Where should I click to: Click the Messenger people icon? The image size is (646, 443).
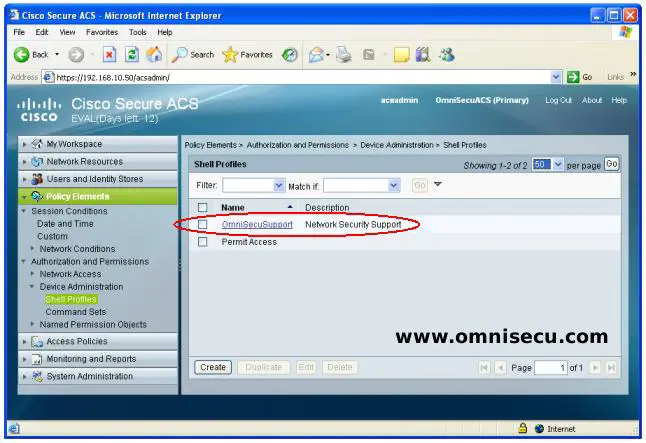click(x=447, y=54)
